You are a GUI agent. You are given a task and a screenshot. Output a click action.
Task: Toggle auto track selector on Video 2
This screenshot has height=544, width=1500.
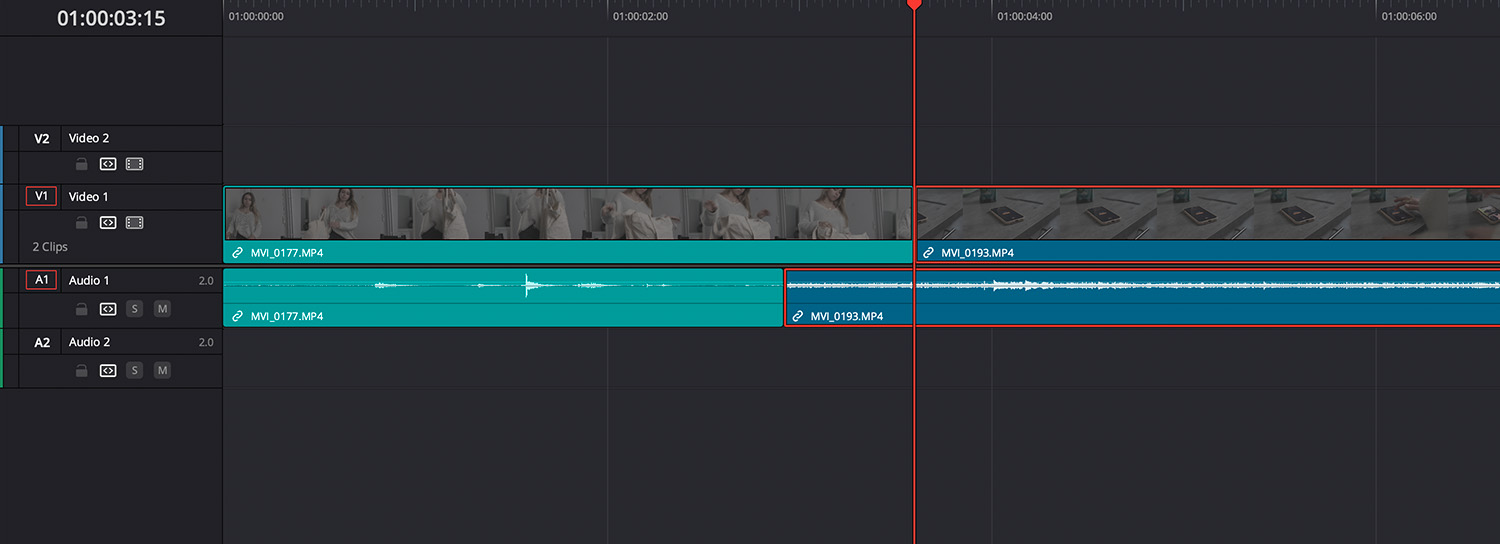pos(108,164)
